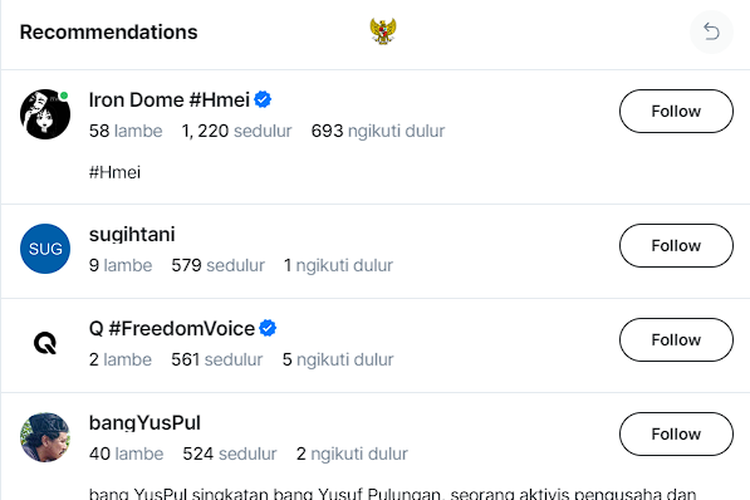Open bangYusPul's profile photo
Screen dimensions: 750x500
45,437
